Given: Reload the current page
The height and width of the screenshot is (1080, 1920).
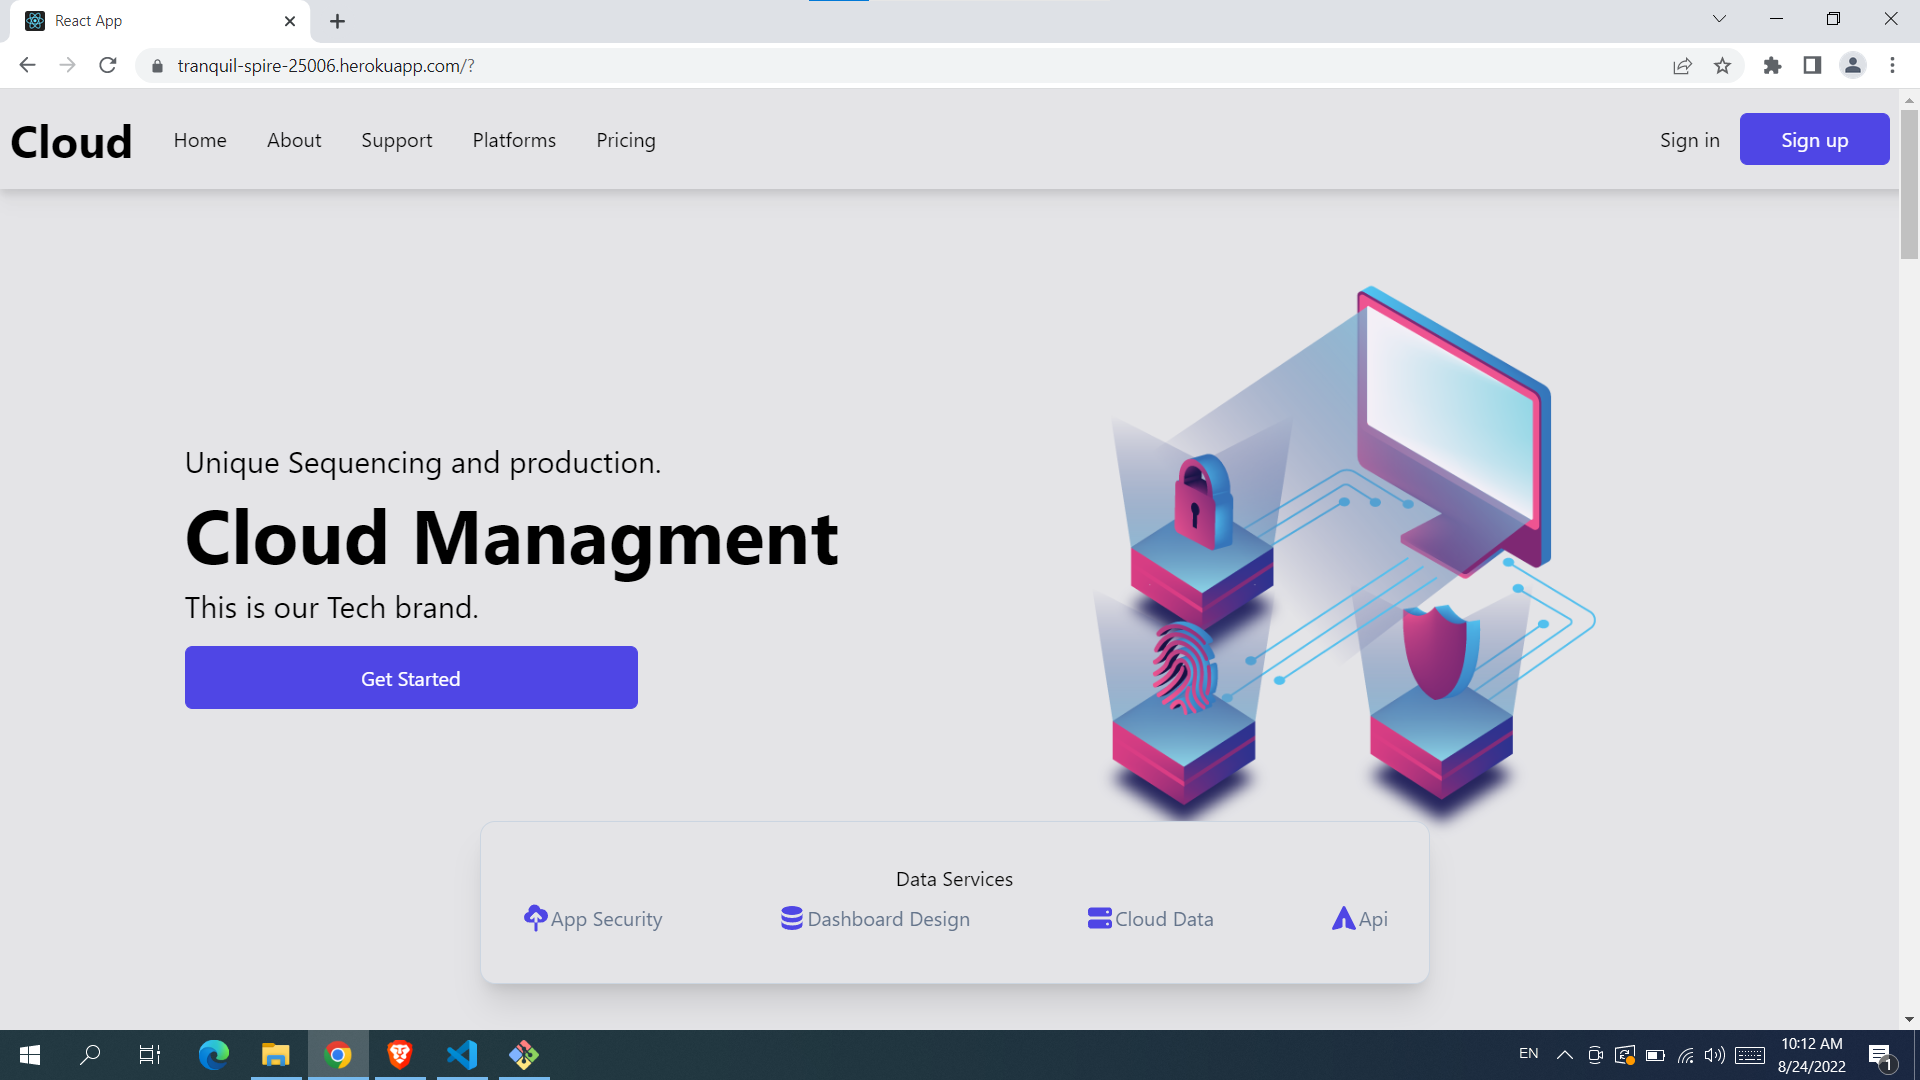Looking at the screenshot, I should 107,65.
